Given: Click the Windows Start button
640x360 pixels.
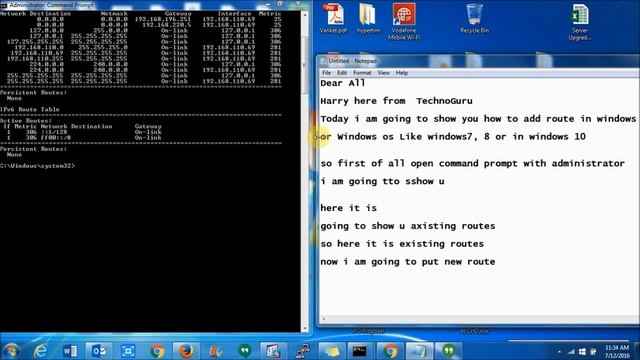Looking at the screenshot, I should [x=11, y=351].
